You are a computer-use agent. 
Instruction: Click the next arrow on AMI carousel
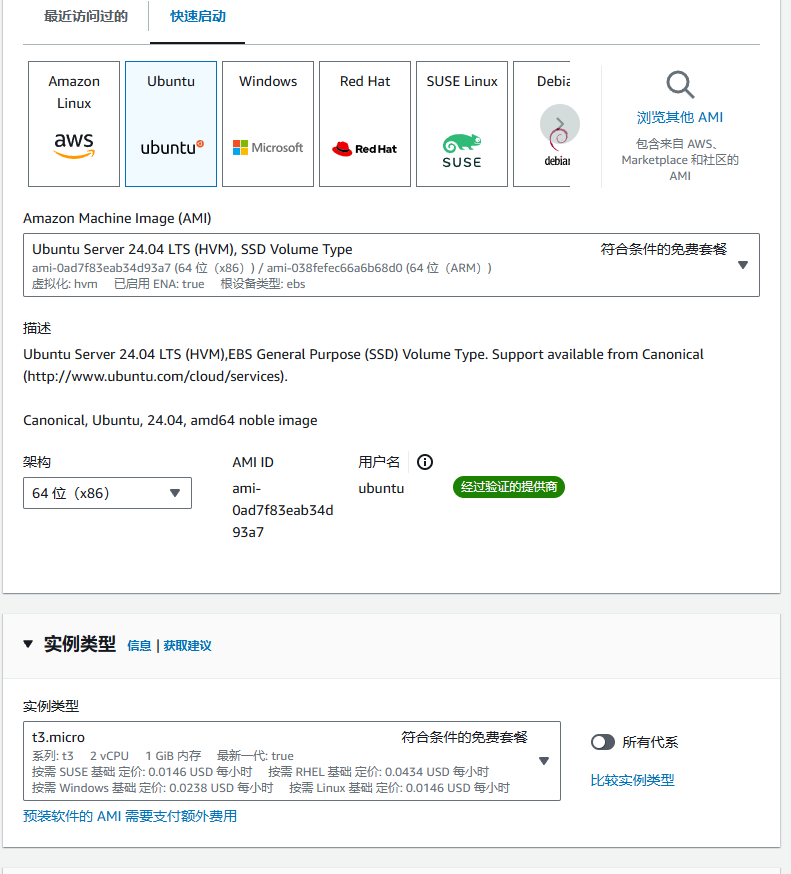pyautogui.click(x=560, y=124)
